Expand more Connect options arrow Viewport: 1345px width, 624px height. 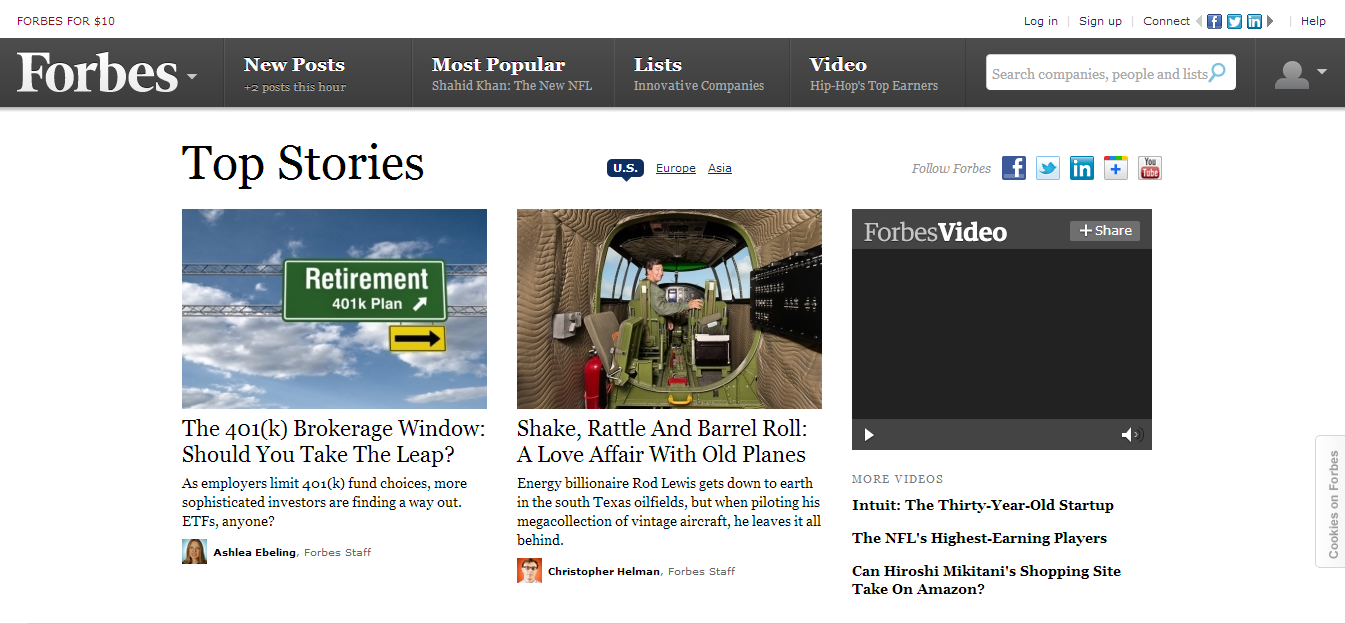(1270, 21)
